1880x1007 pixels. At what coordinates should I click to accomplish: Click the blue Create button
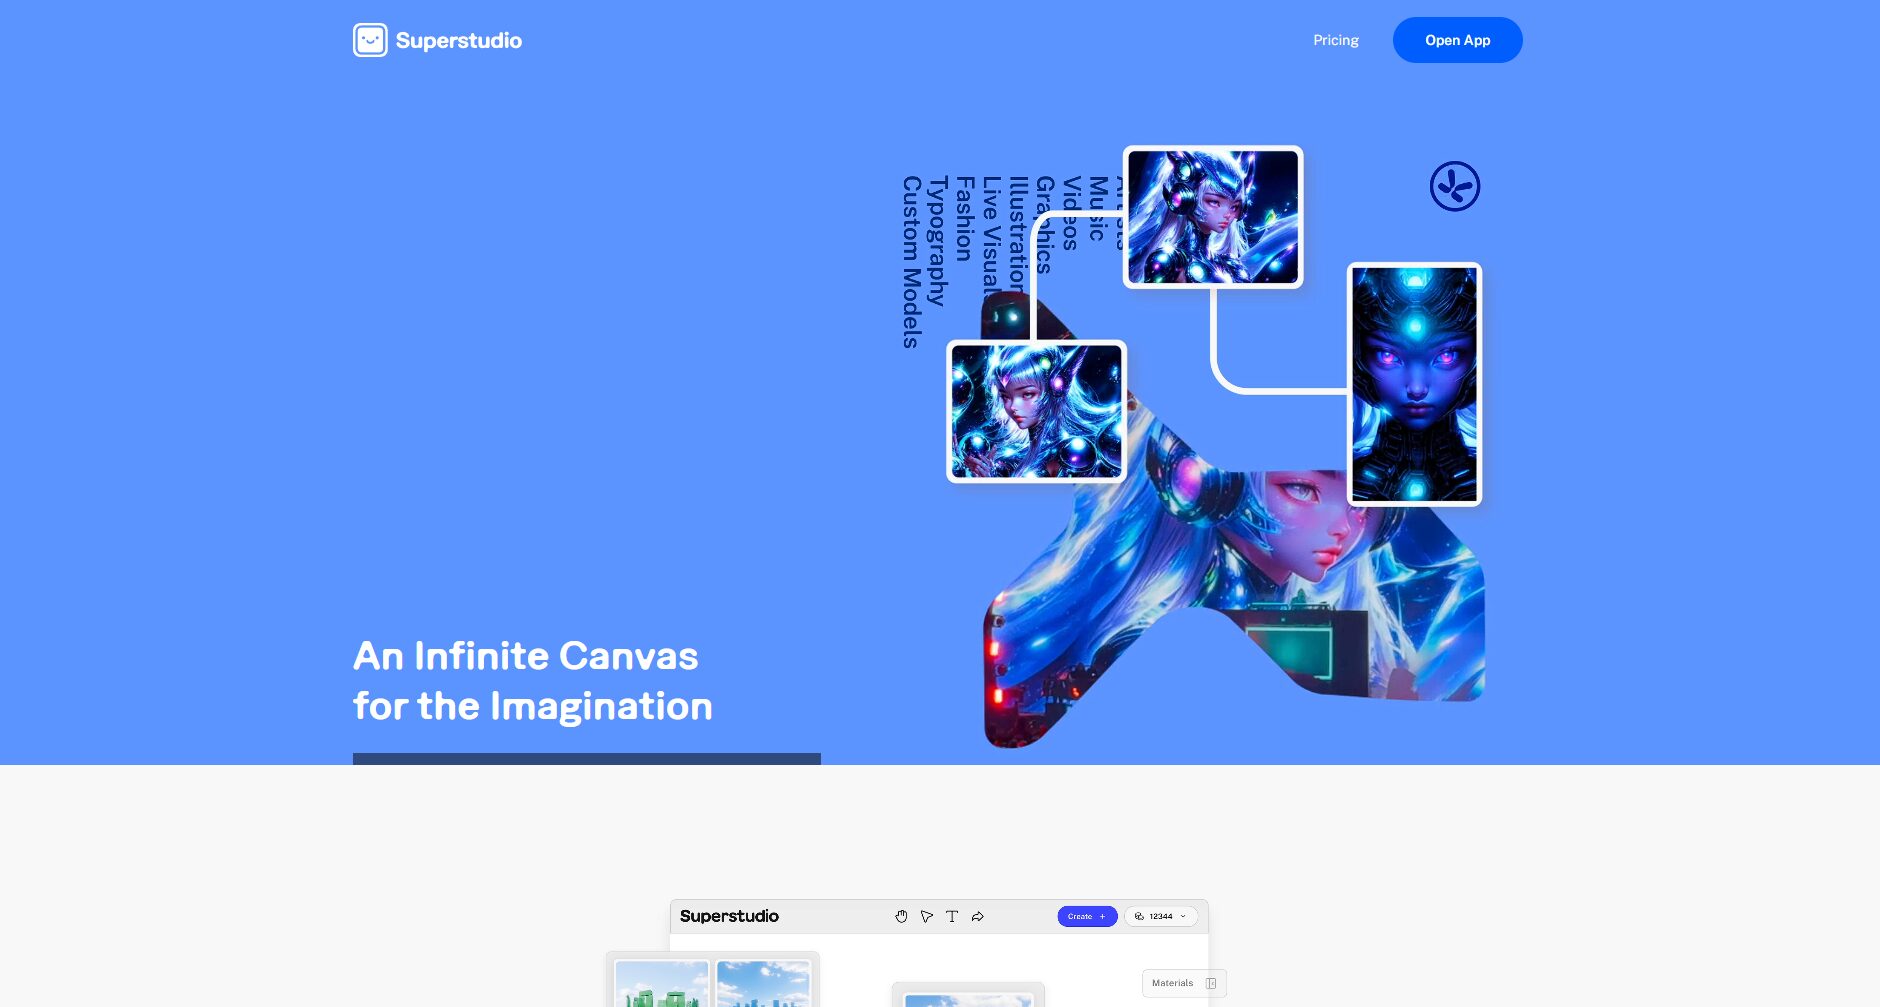1086,916
